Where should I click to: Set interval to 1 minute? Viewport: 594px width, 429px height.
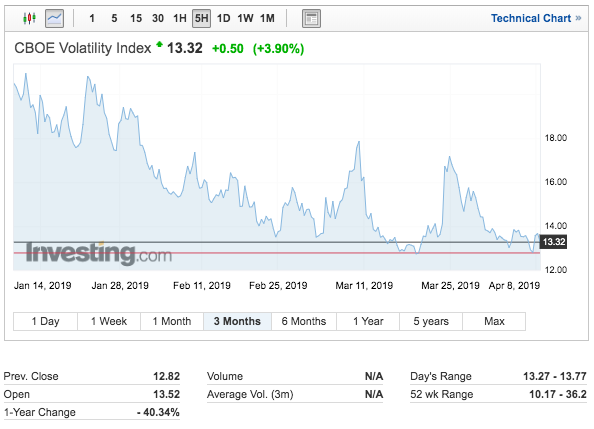pos(92,18)
